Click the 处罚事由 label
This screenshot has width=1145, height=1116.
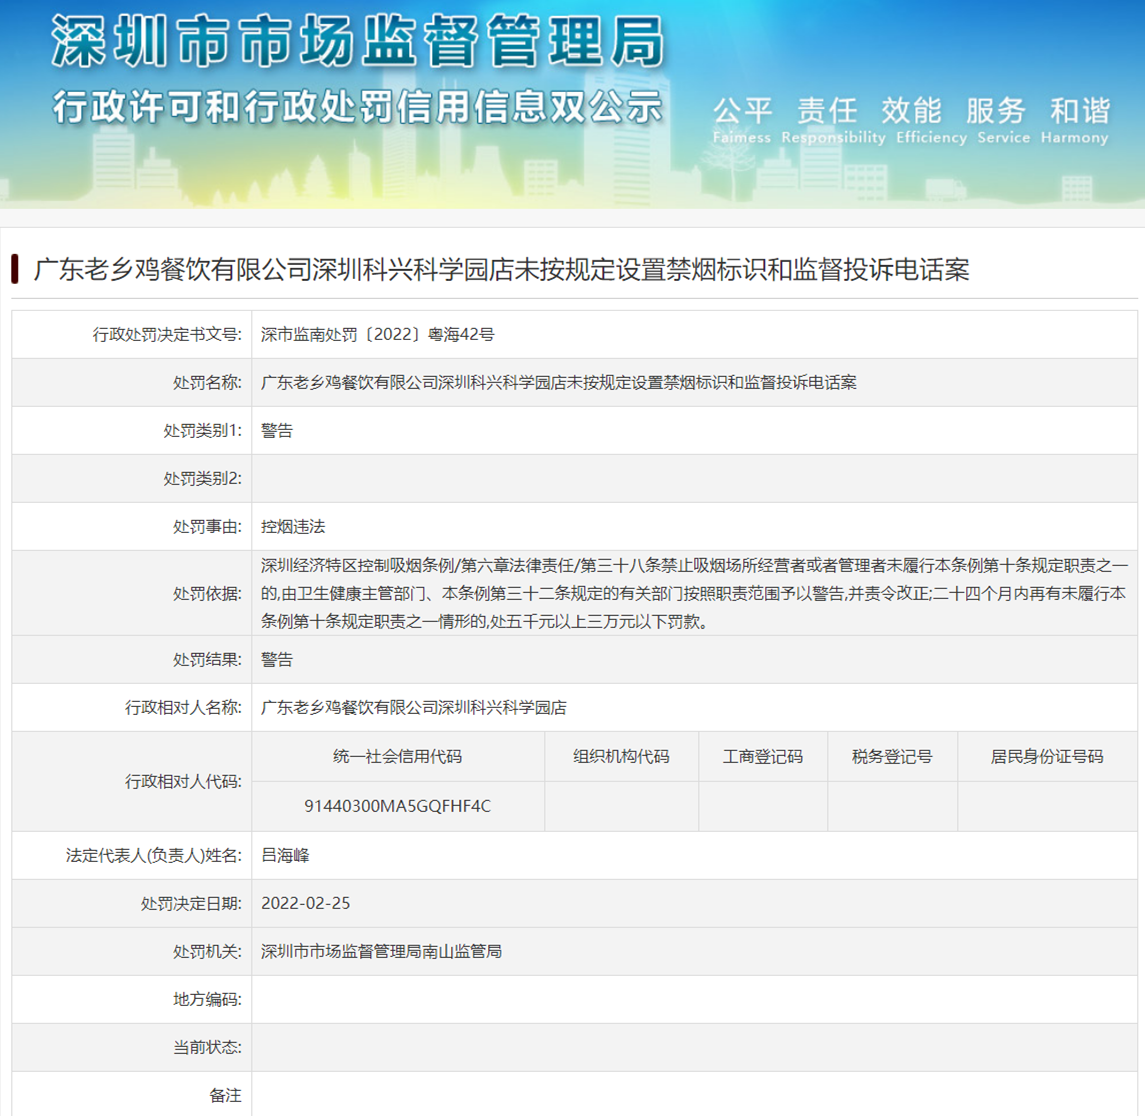207,527
